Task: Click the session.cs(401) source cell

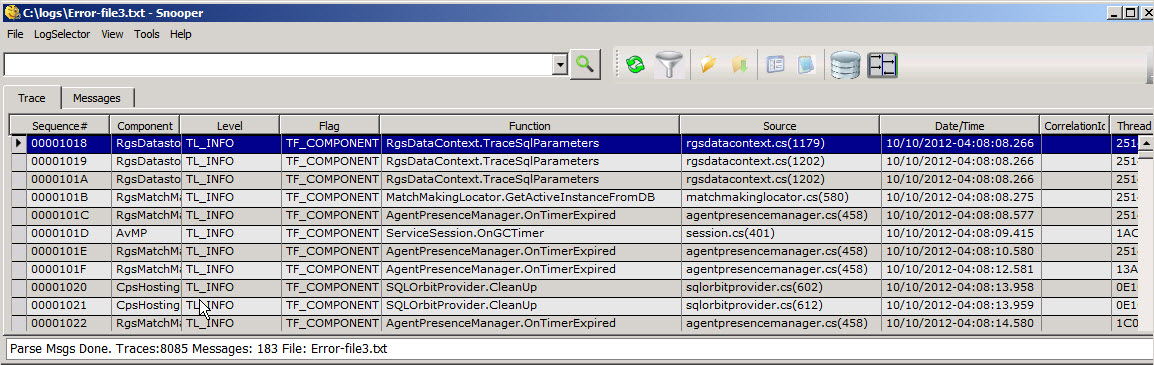Action: pos(780,233)
